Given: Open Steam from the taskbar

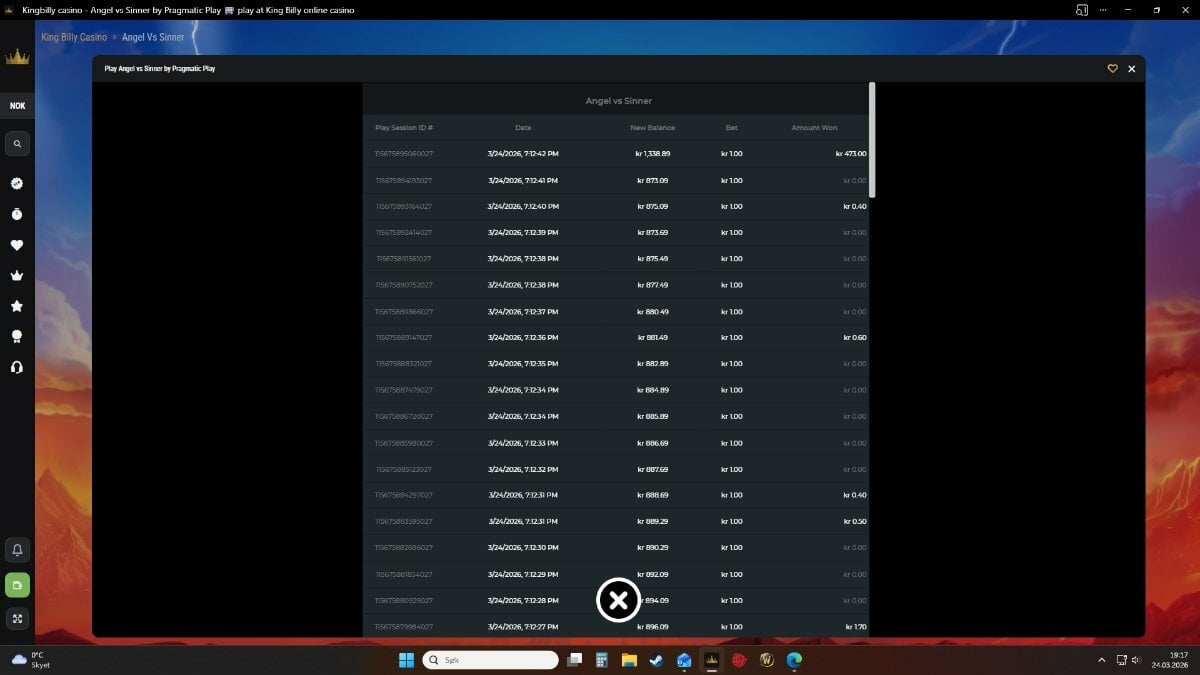Looking at the screenshot, I should 656,660.
